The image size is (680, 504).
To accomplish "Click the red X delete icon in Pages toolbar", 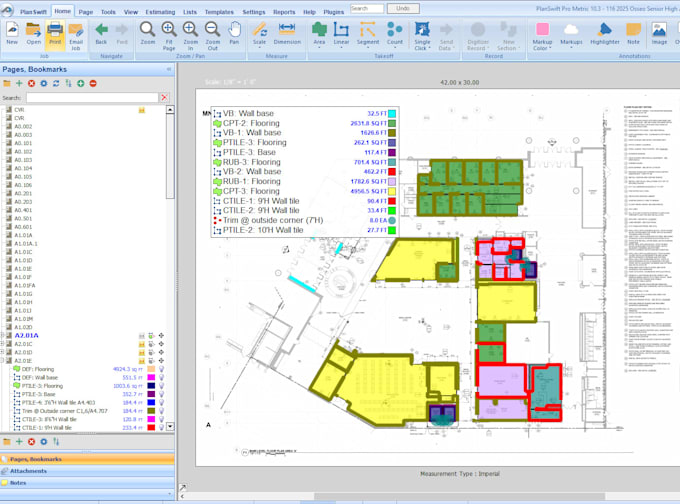I will pyautogui.click(x=31, y=83).
